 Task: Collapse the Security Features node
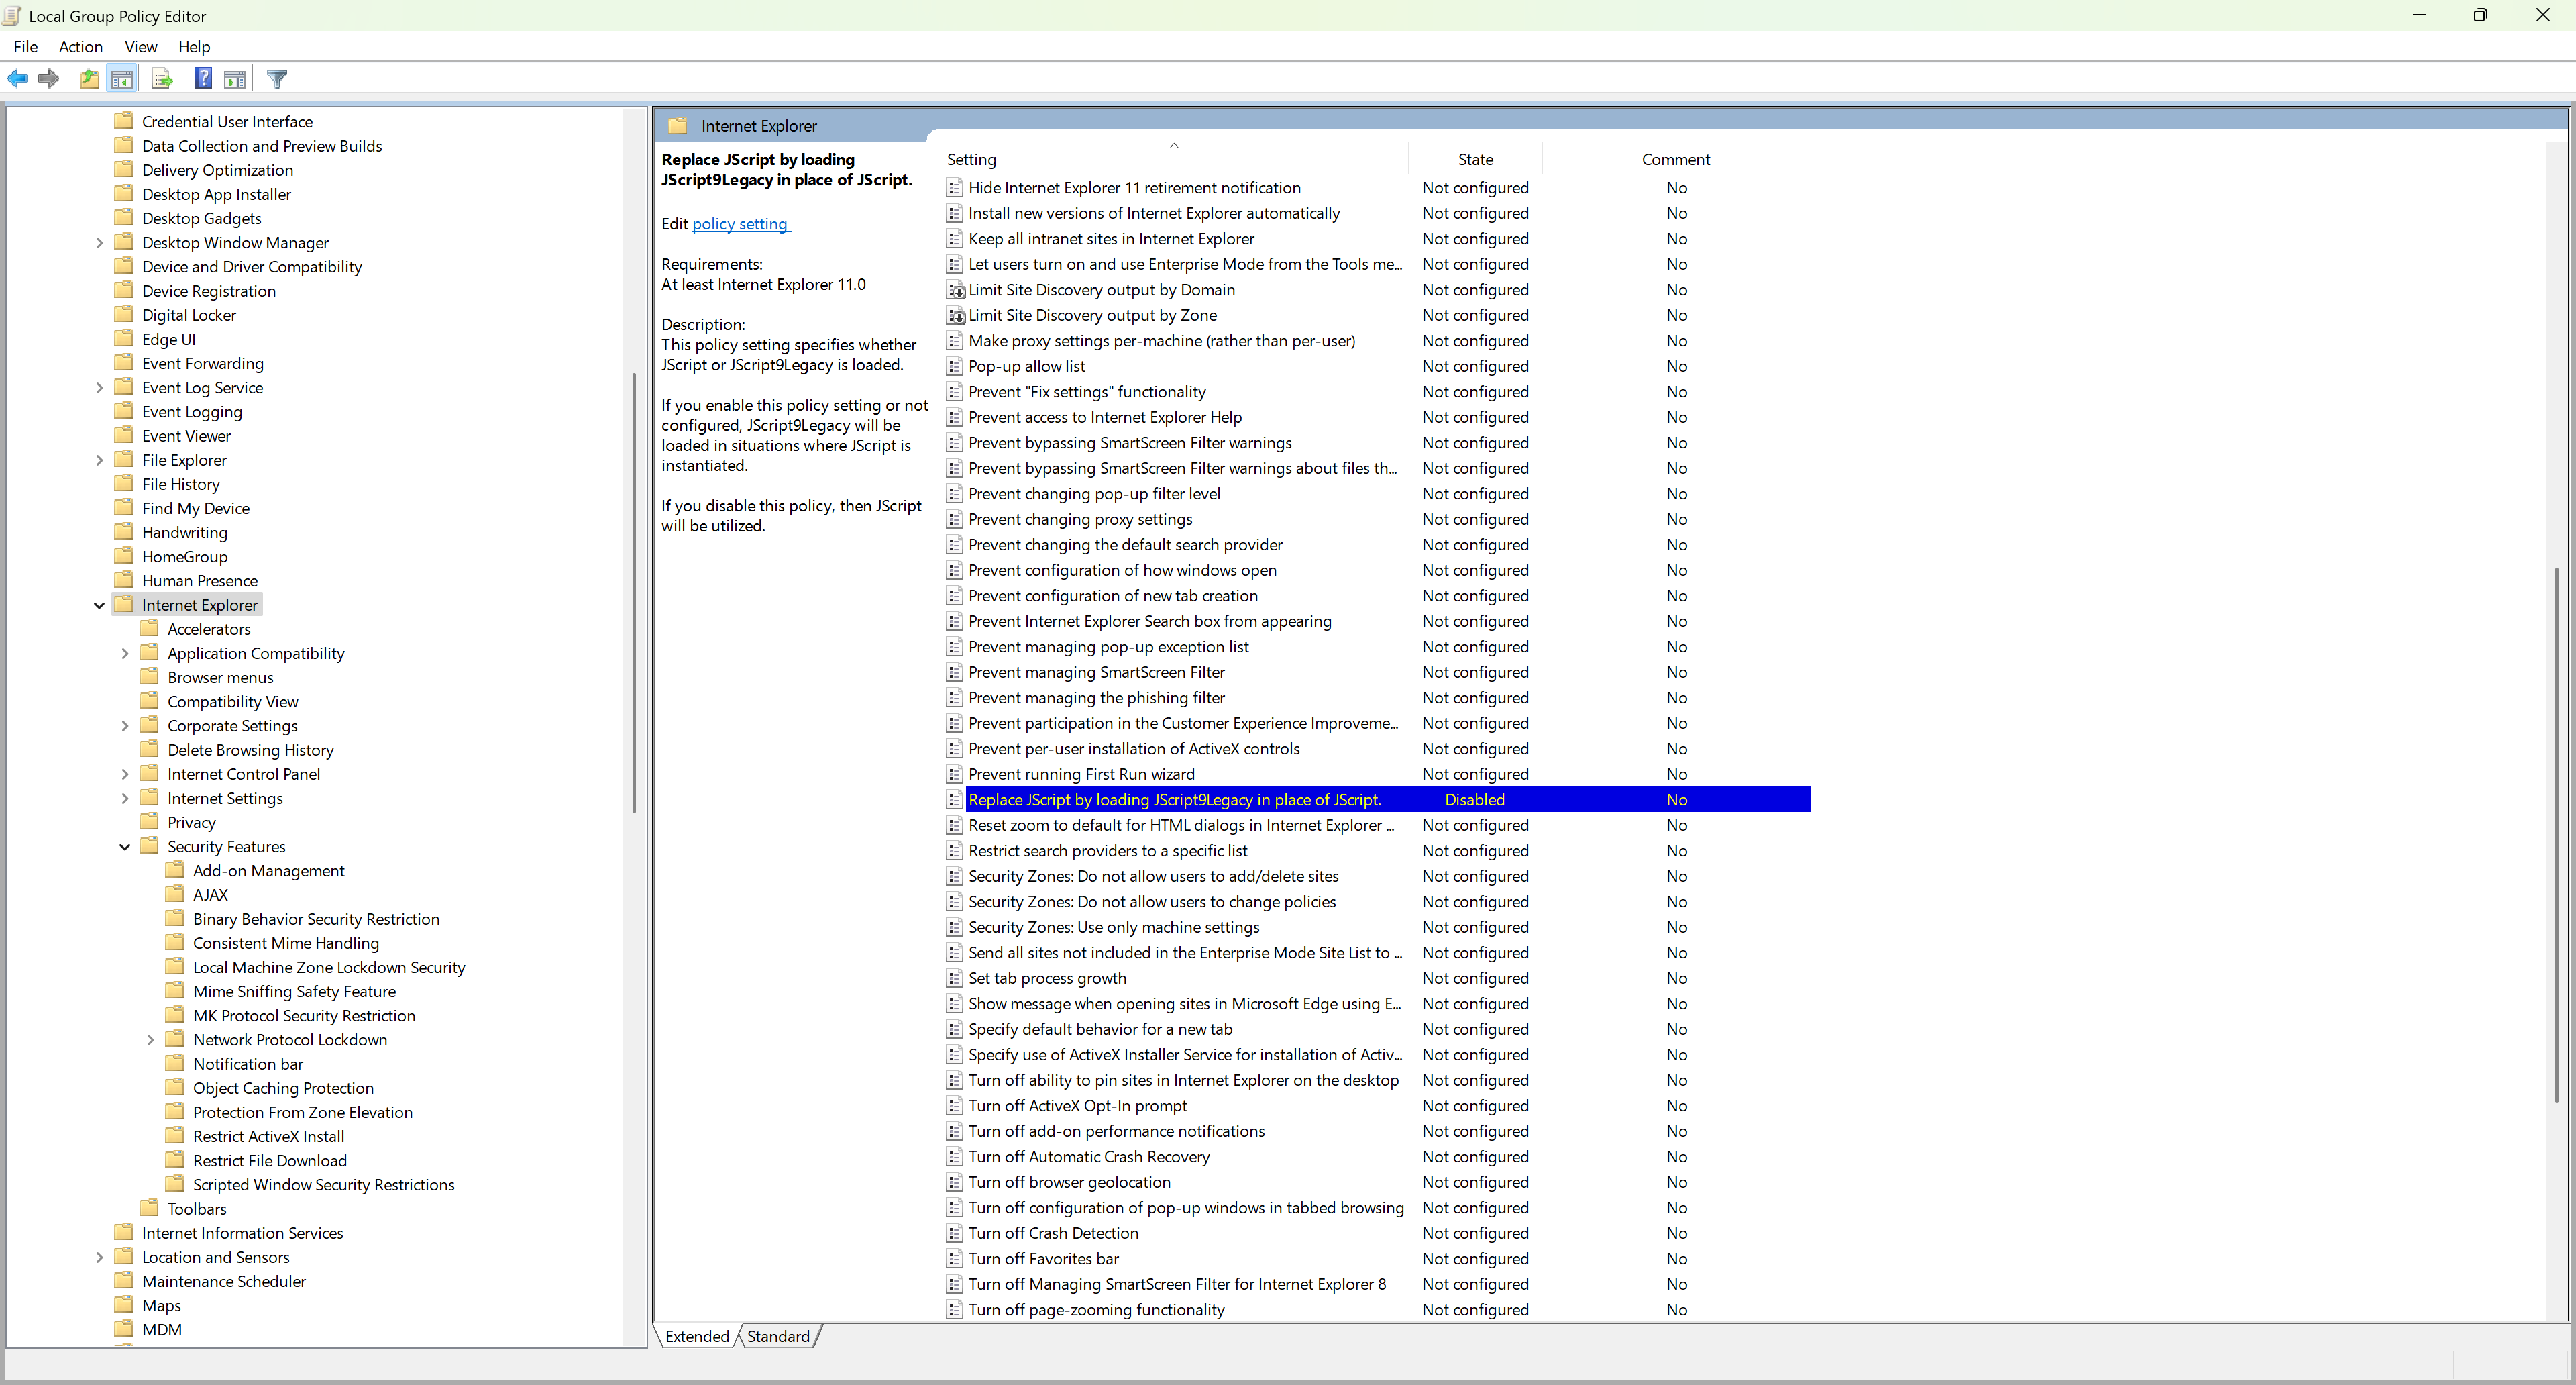pyautogui.click(x=125, y=846)
